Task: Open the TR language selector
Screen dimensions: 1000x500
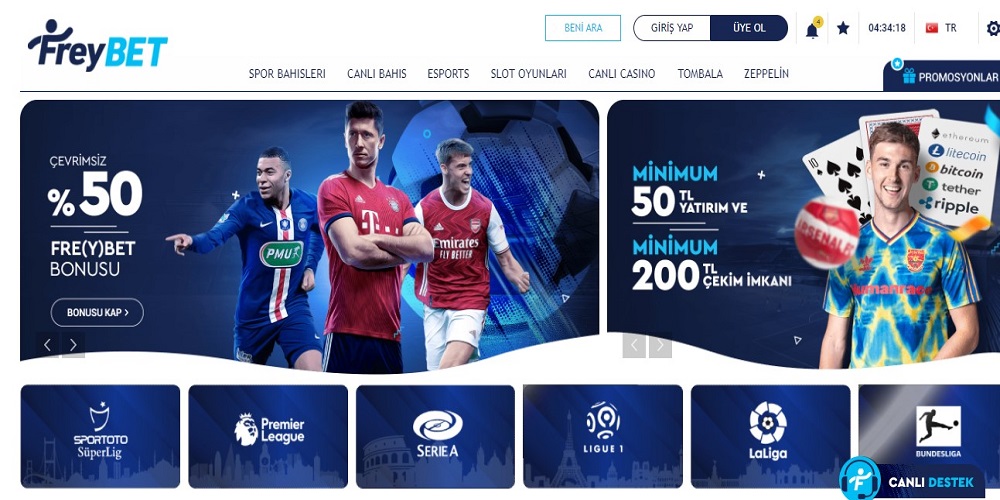Action: [x=941, y=28]
